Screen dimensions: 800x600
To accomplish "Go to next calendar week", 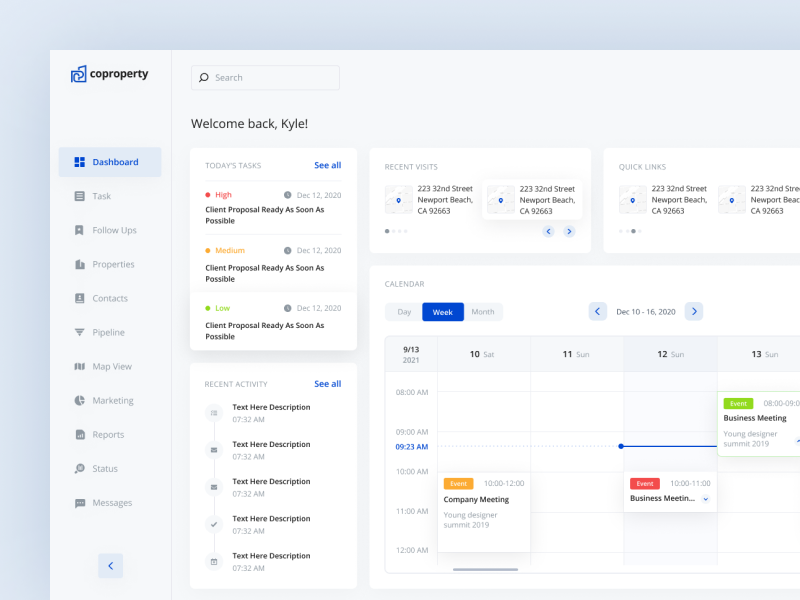I will [x=694, y=311].
